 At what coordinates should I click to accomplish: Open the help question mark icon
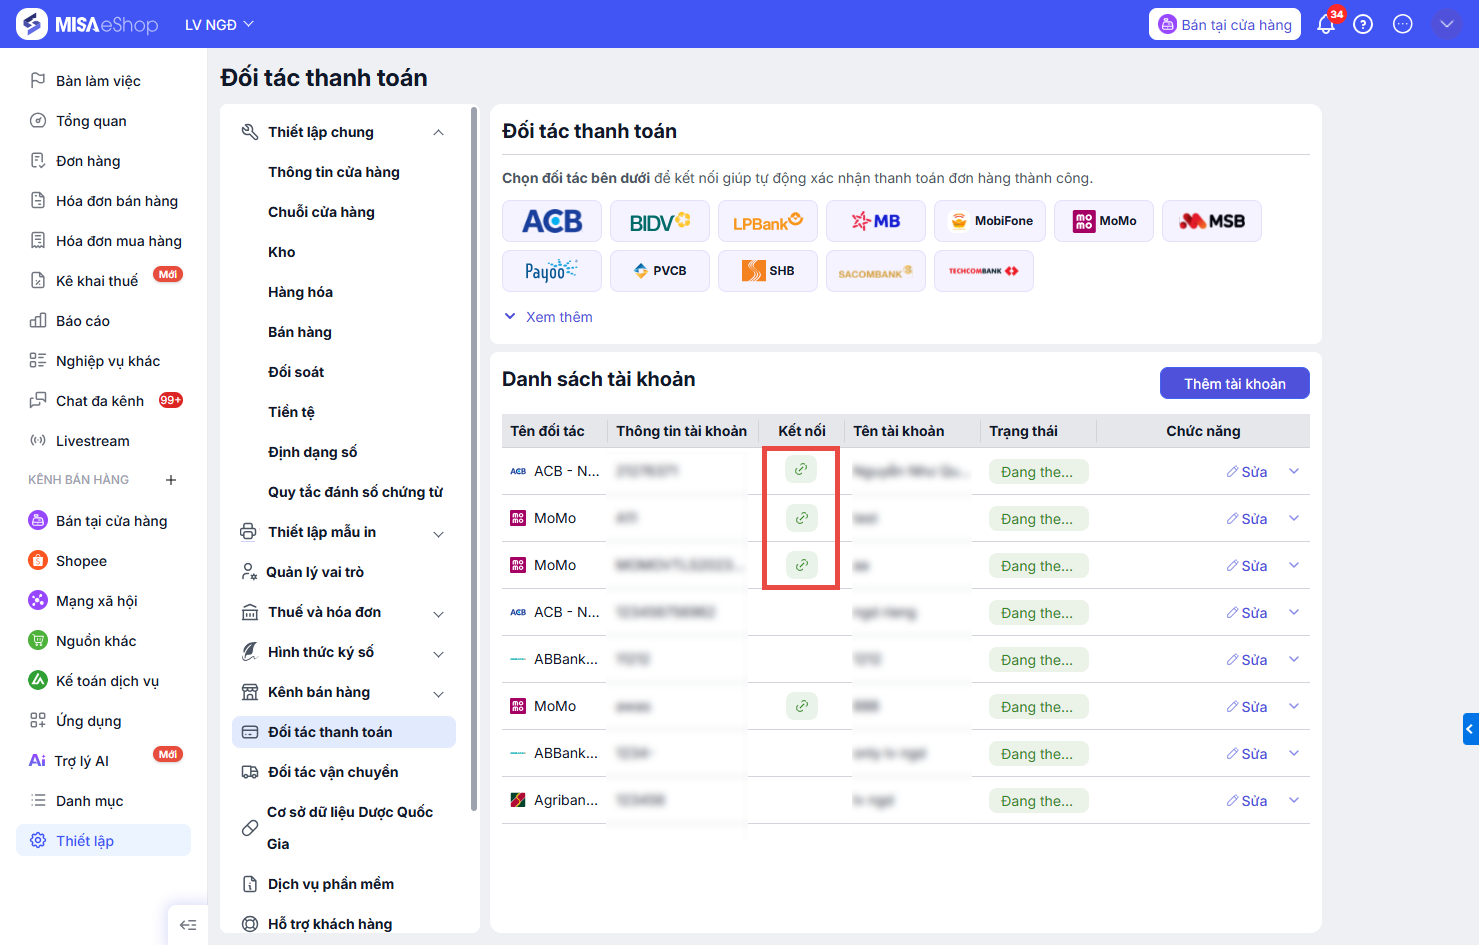1363,25
